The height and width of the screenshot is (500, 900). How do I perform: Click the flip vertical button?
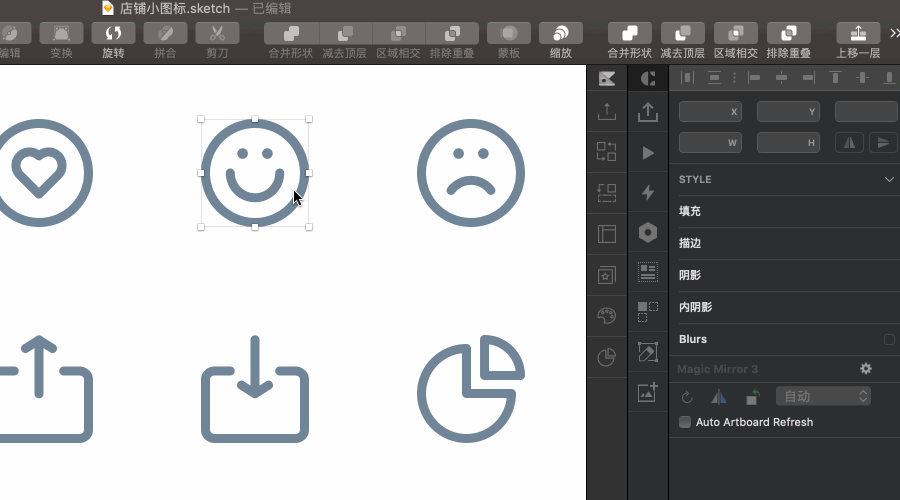pyautogui.click(x=883, y=143)
